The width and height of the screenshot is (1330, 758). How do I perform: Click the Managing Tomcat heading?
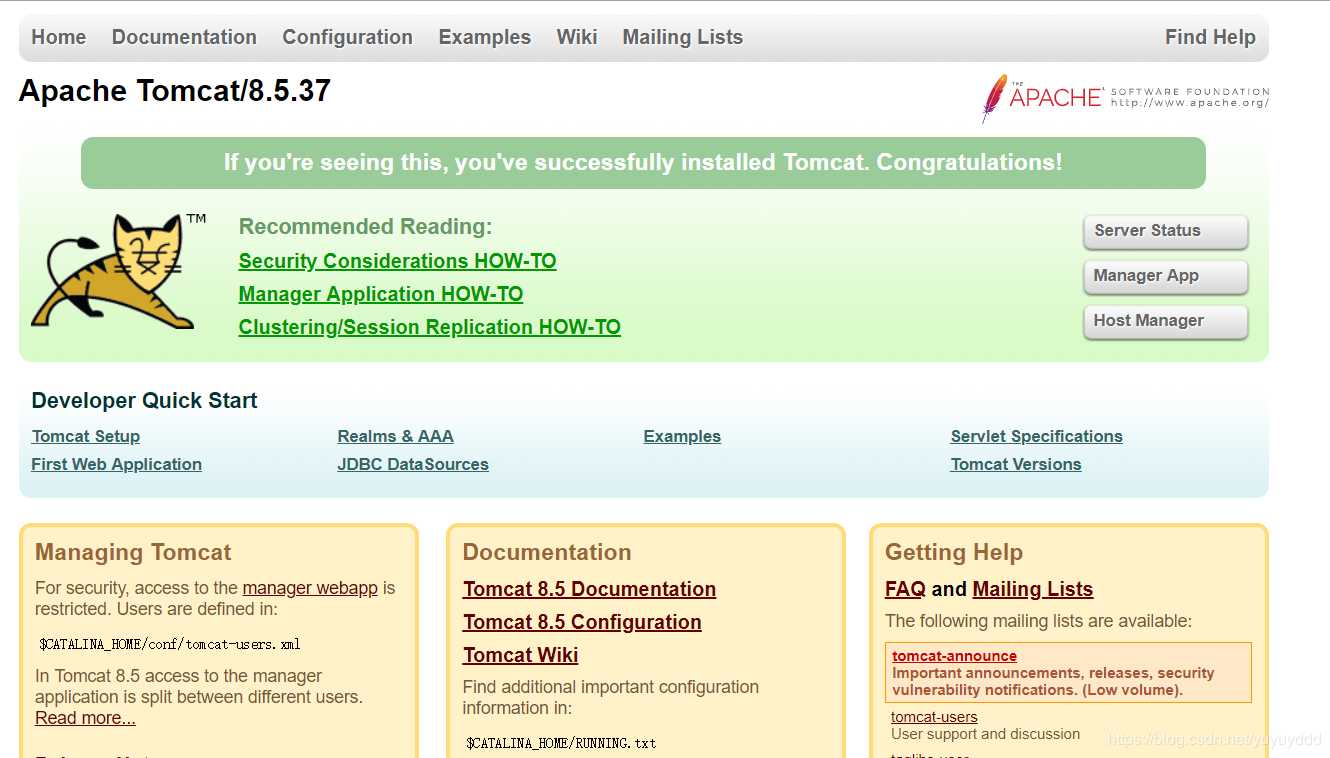pos(133,552)
